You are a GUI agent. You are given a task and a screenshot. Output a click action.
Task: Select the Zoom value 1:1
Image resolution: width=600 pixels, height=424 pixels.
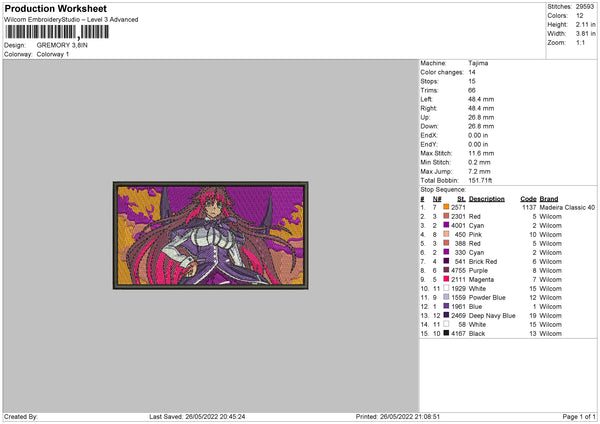coord(580,42)
